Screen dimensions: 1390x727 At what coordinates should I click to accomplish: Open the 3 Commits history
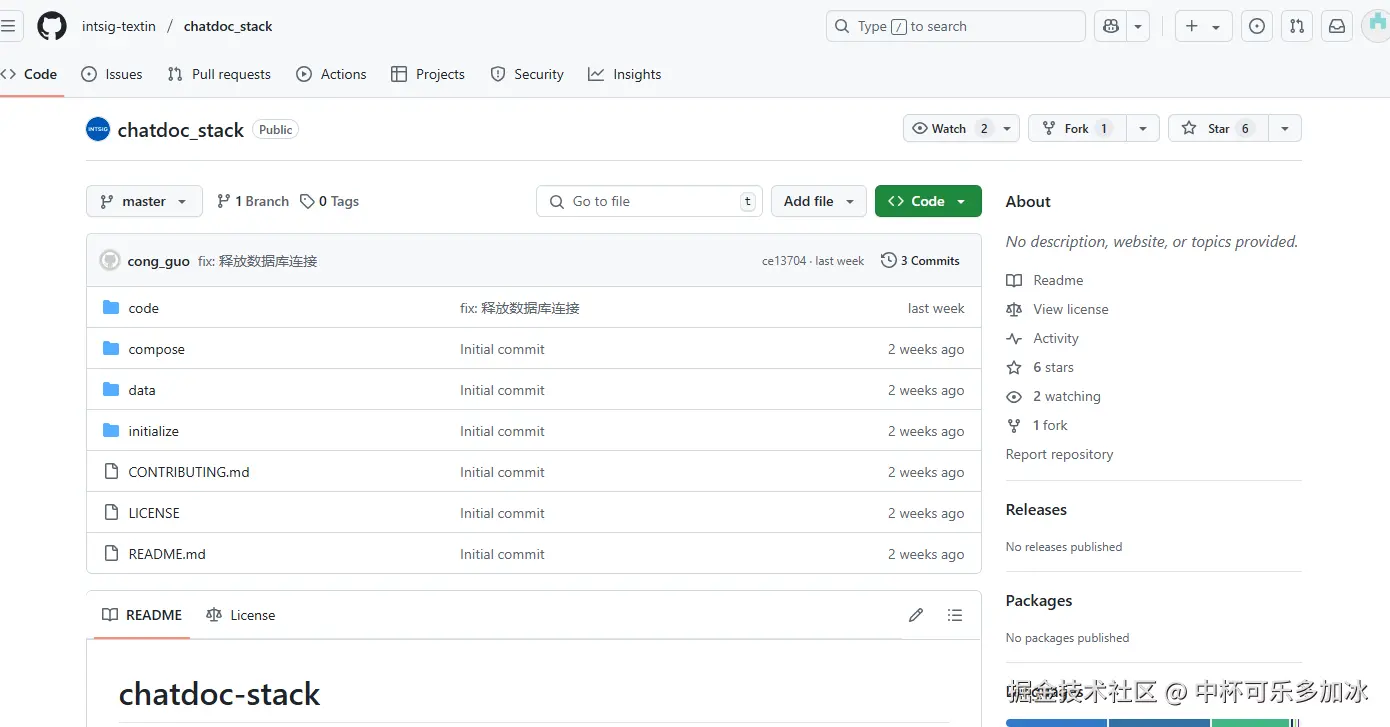(920, 261)
